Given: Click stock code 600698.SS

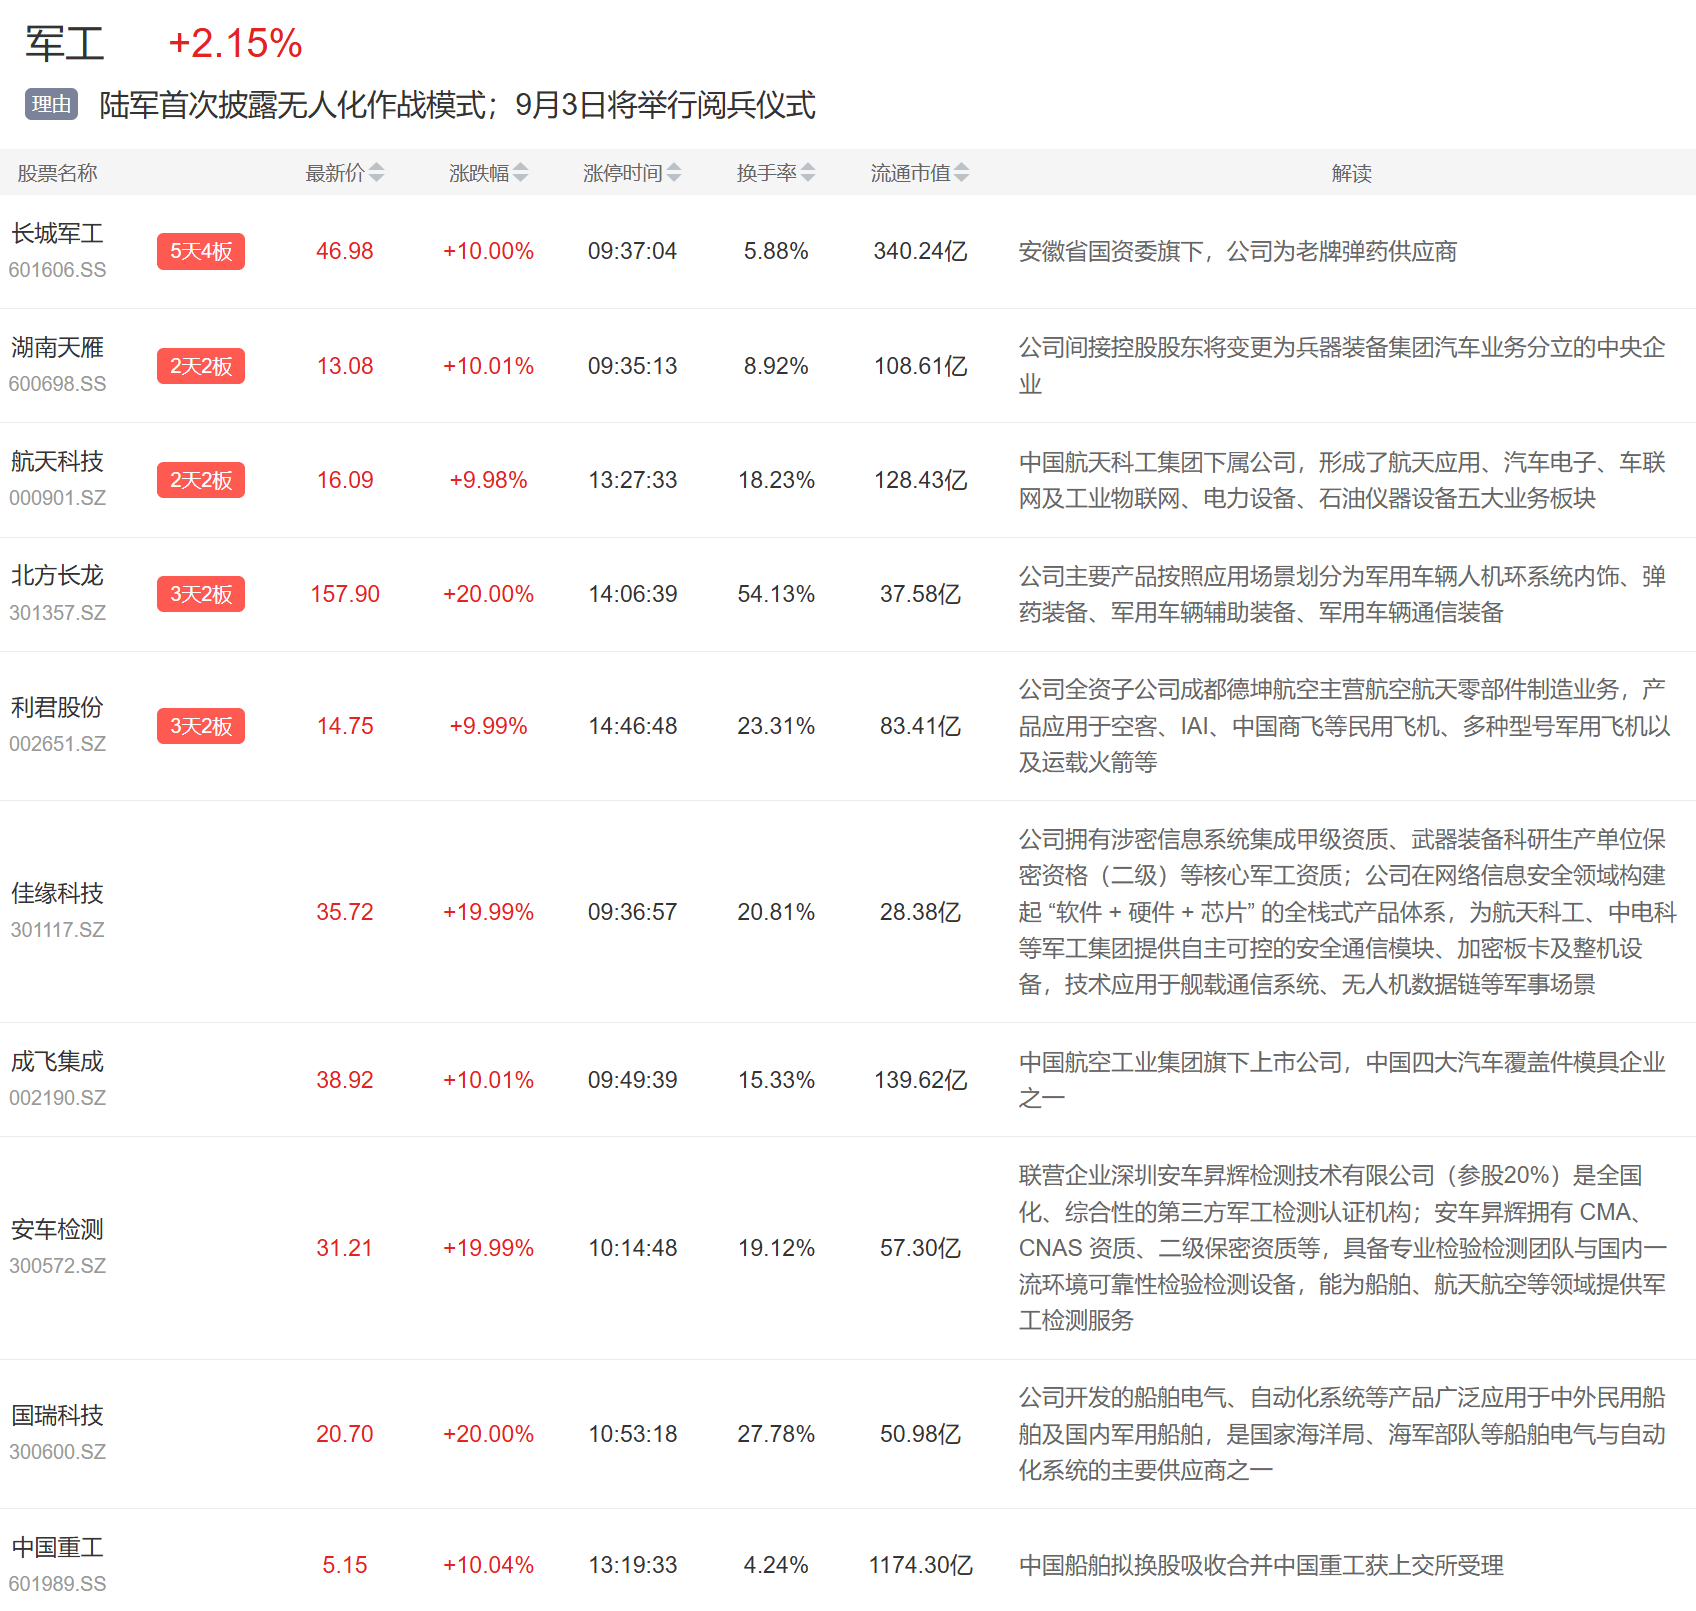Looking at the screenshot, I should (x=57, y=384).
